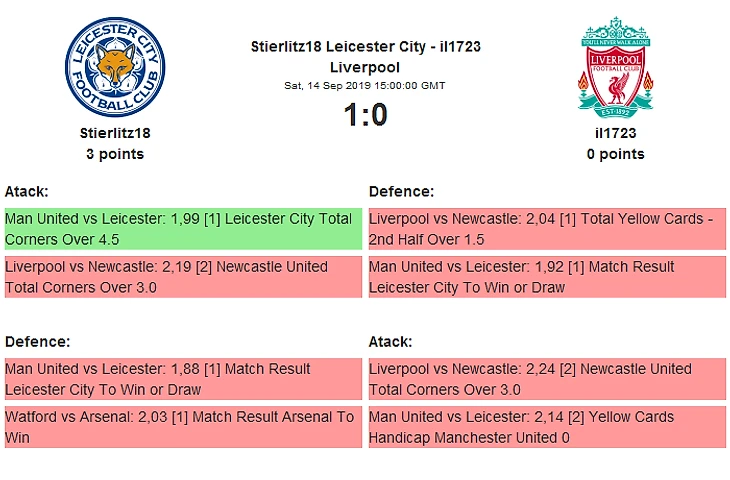Click the 0 points label for il1723

coord(615,154)
